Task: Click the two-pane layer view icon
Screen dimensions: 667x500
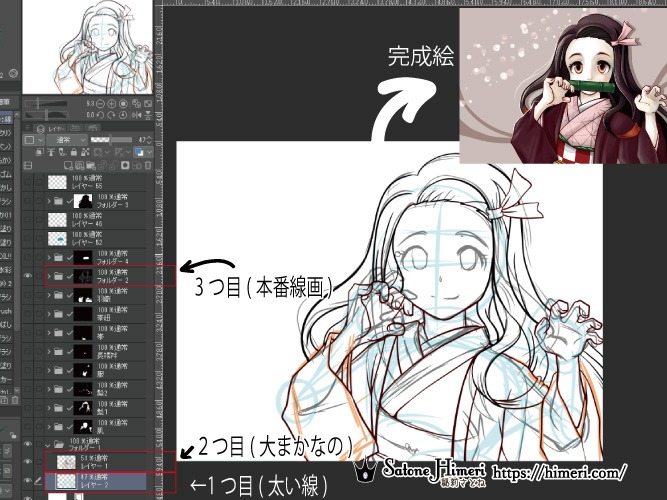Action: tap(28, 165)
